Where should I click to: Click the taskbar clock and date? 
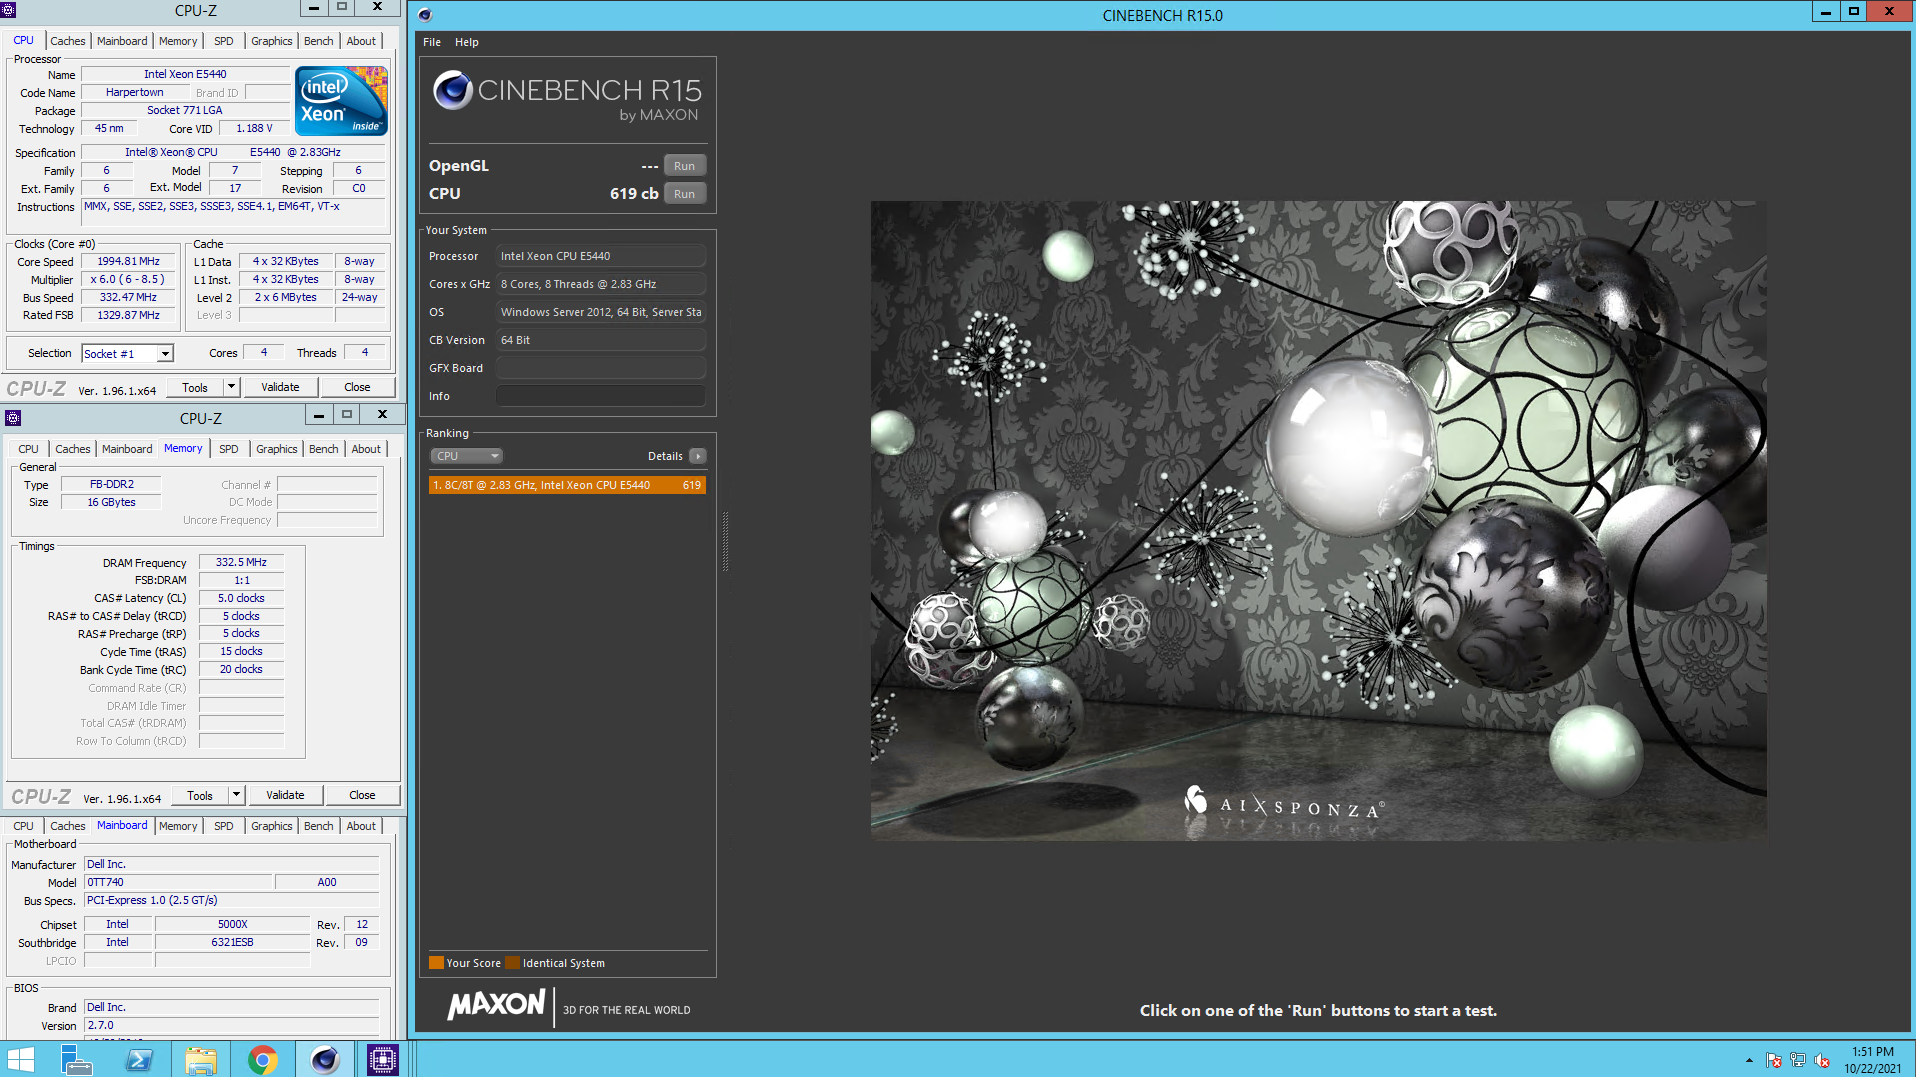[x=1872, y=1060]
